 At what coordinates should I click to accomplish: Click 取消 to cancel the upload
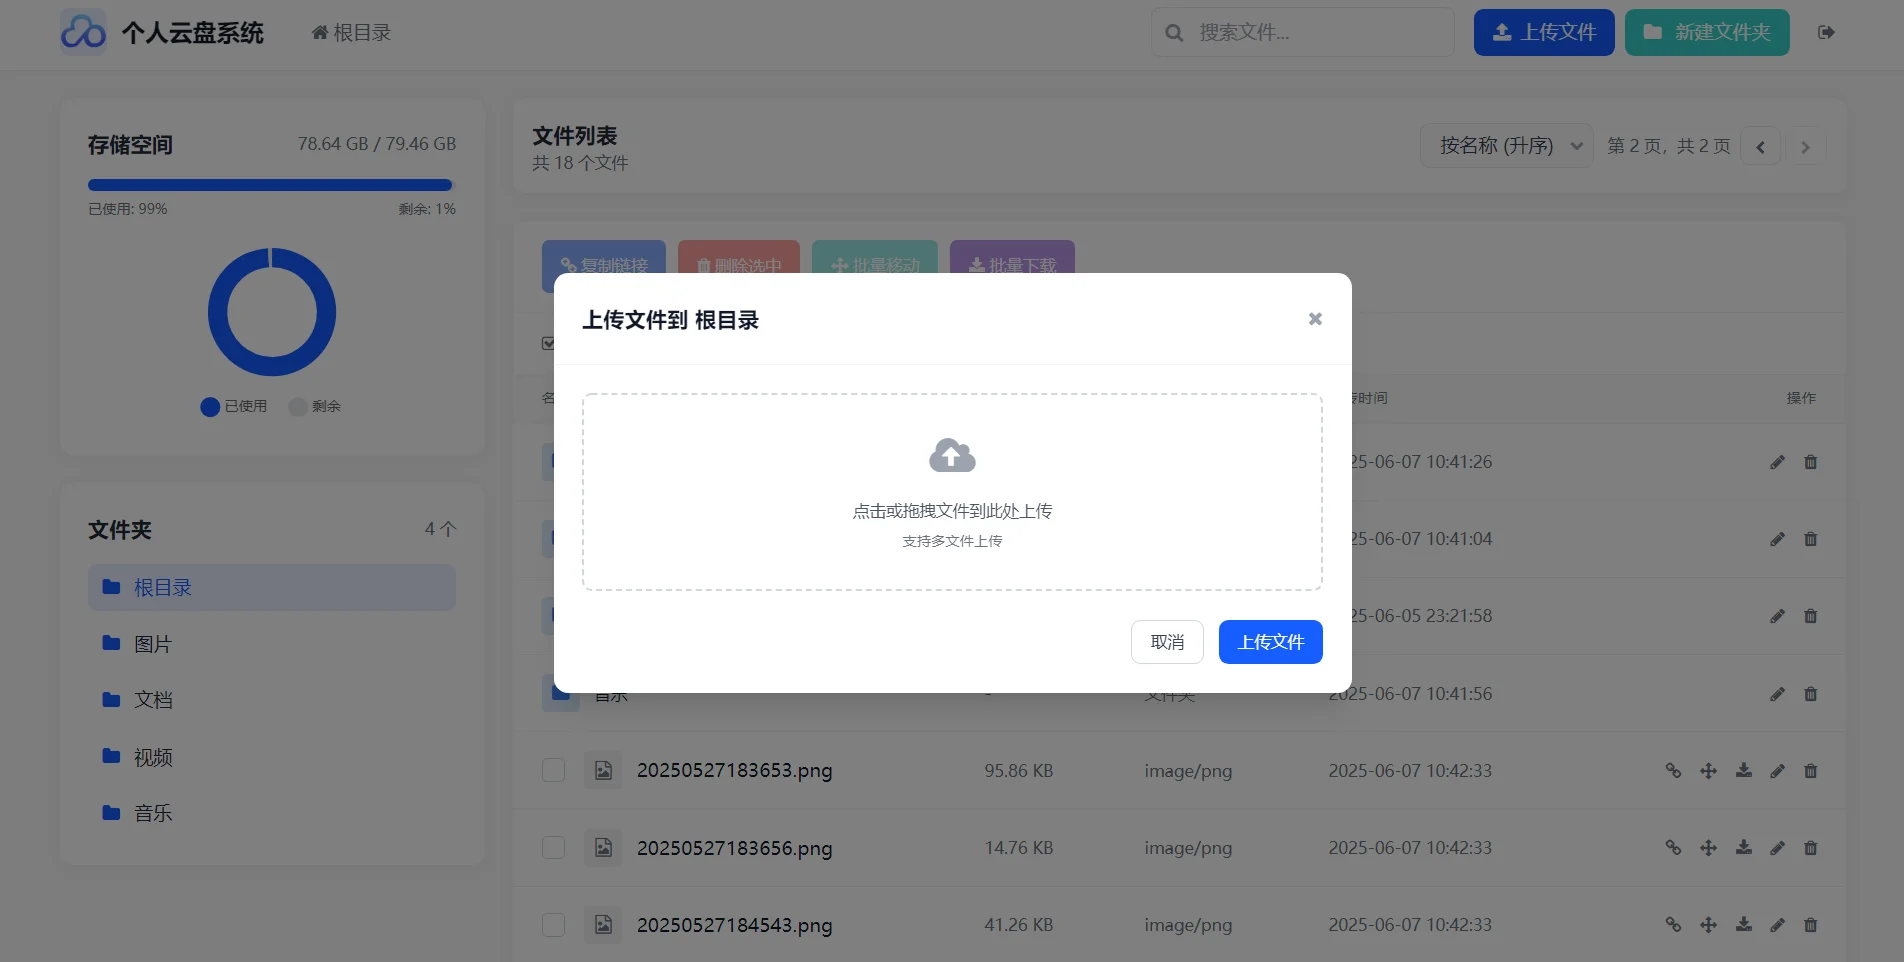[x=1167, y=642]
